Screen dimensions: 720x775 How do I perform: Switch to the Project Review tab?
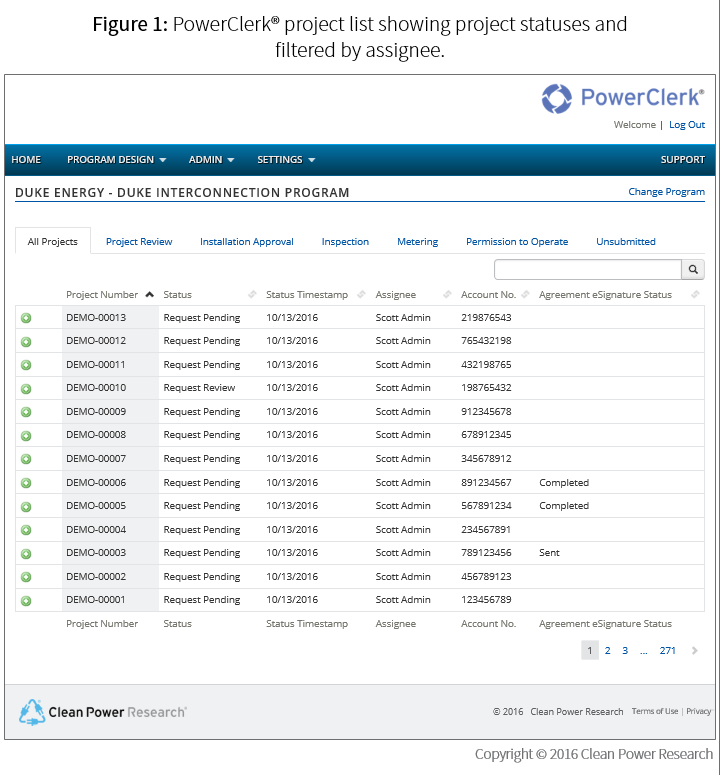pos(139,242)
